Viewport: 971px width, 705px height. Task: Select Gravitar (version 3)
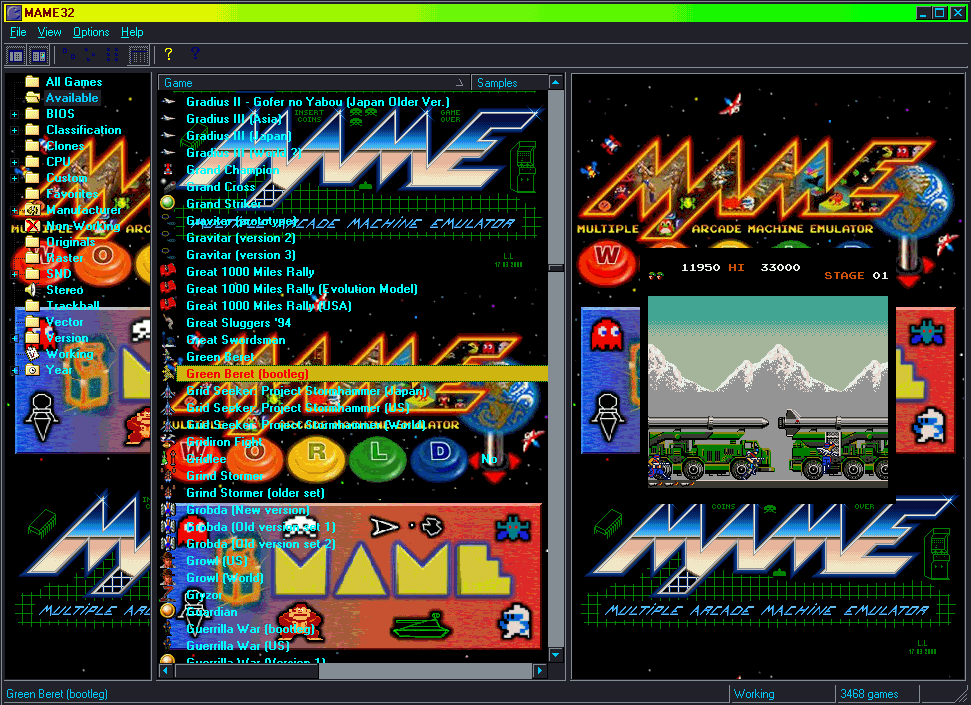(241, 255)
